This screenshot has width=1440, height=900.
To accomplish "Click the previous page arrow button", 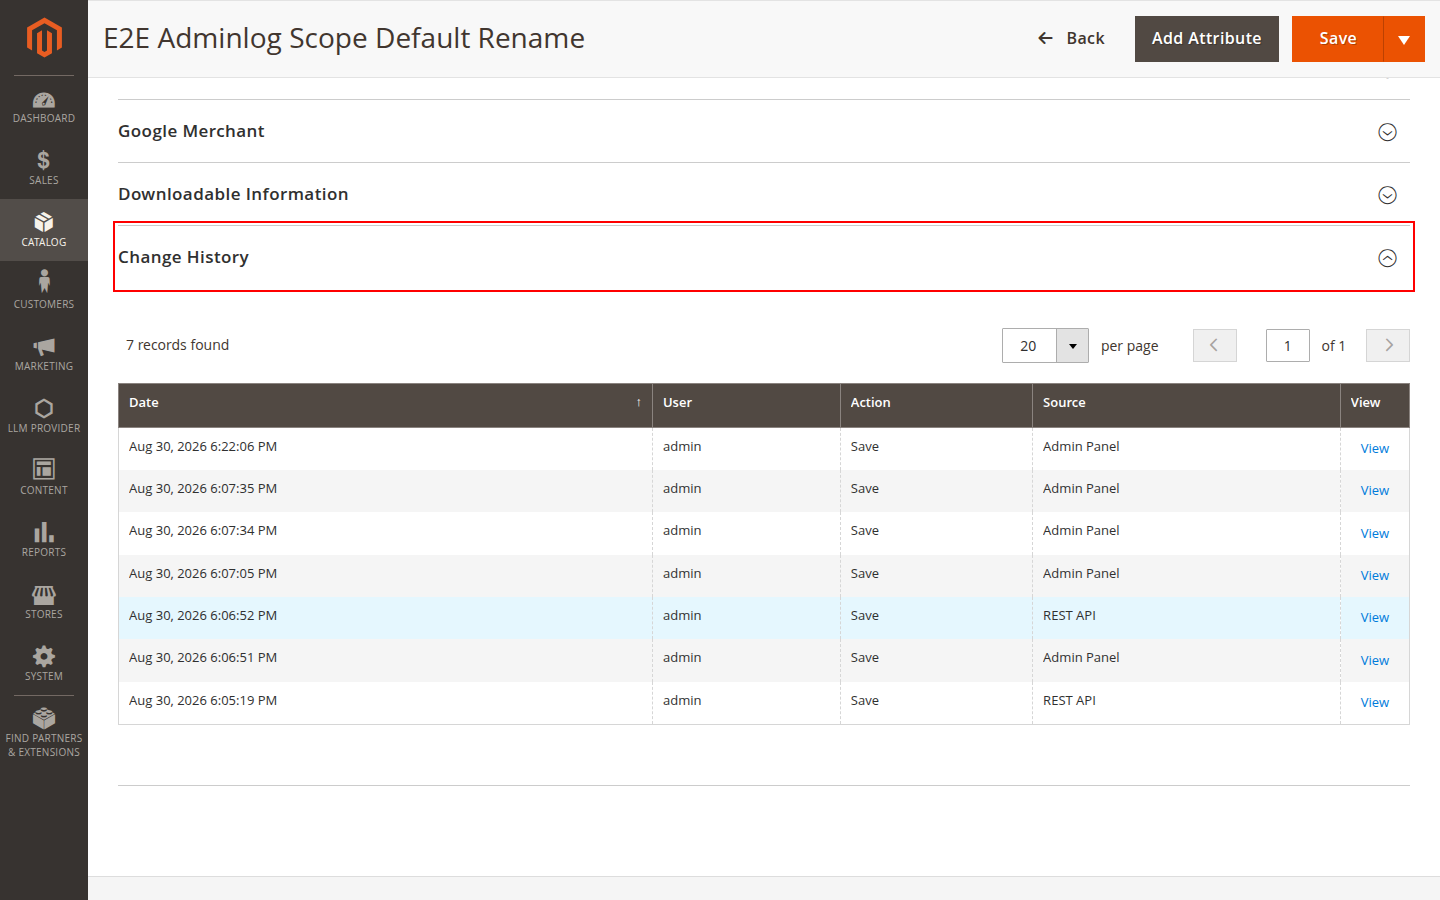I will (1214, 345).
